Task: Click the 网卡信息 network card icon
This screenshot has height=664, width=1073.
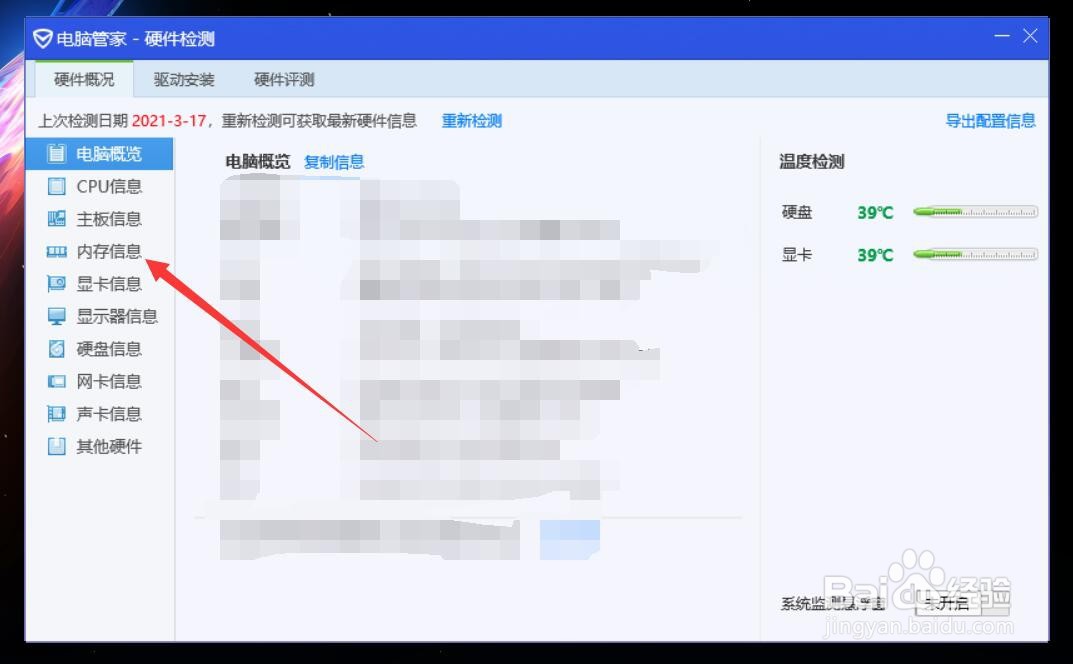Action: tap(56, 381)
